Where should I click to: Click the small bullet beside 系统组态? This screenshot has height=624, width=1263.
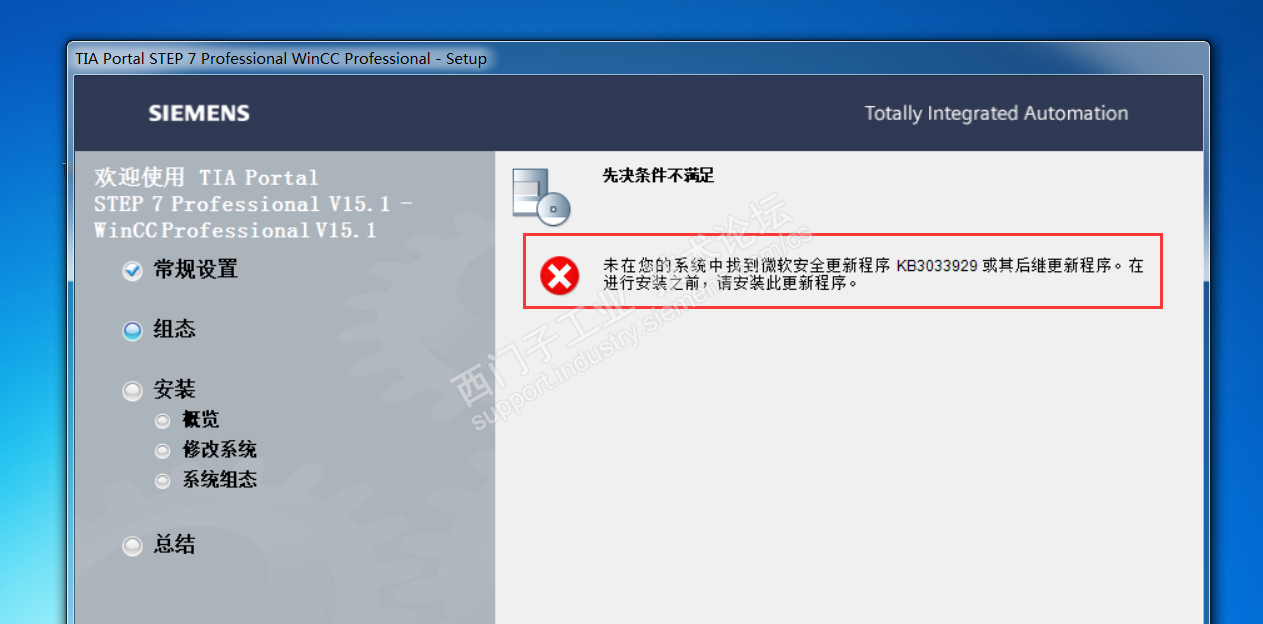point(163,481)
